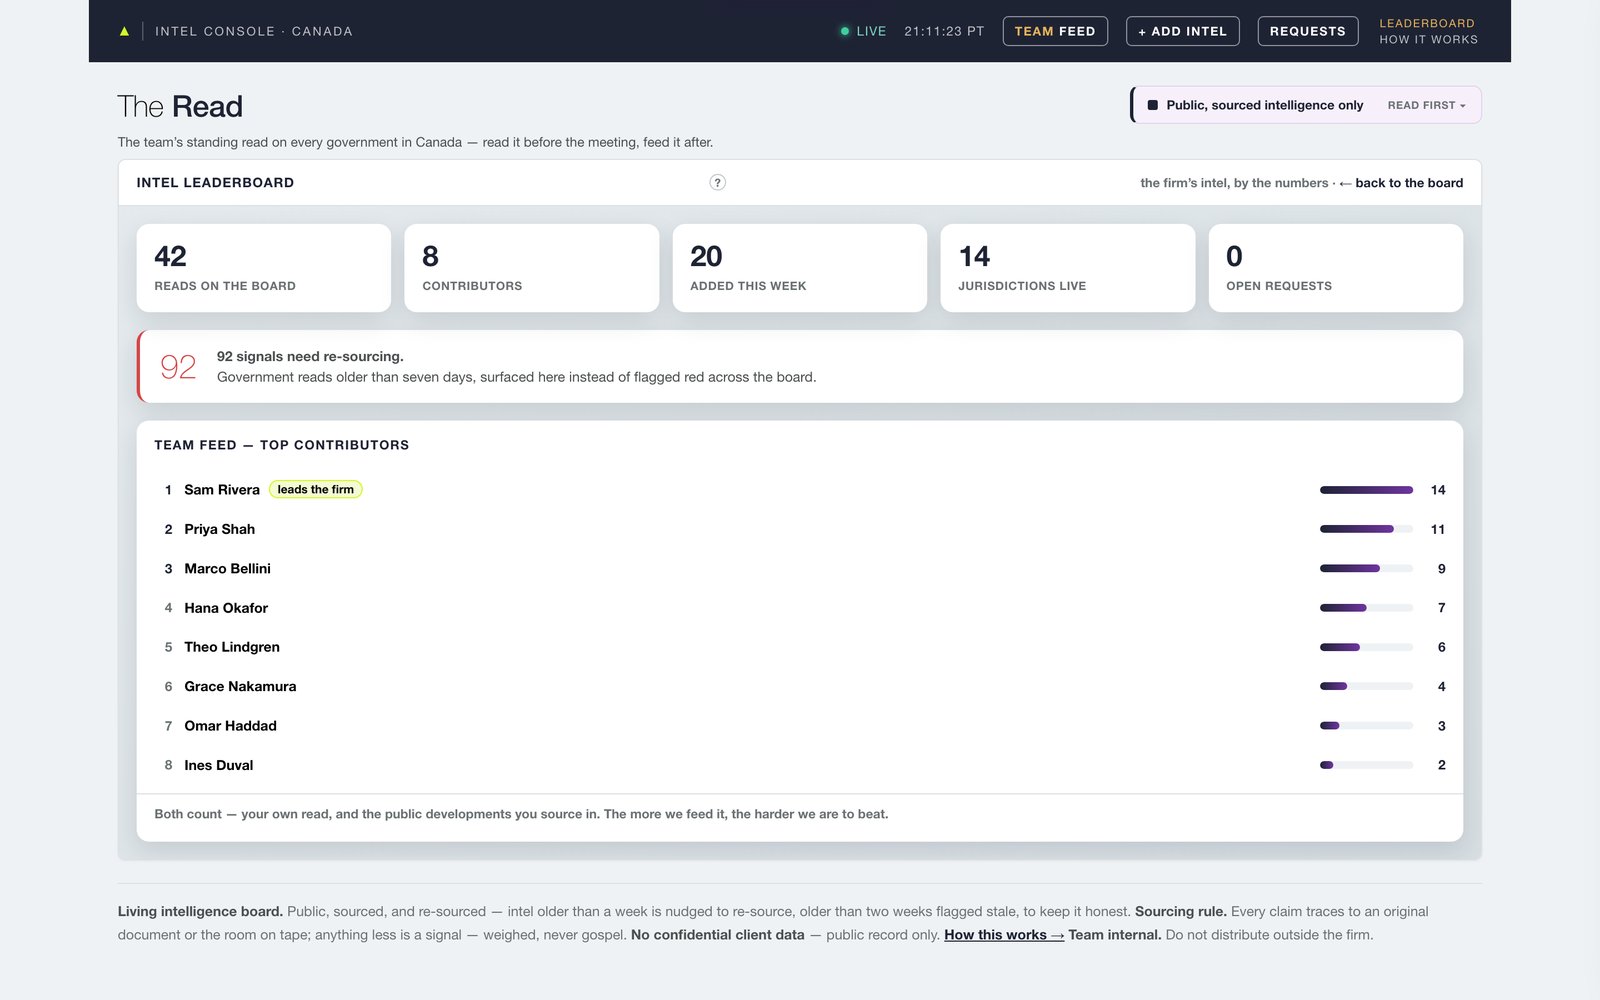This screenshot has width=1600, height=1000.
Task: Open the help question mark icon
Action: (717, 182)
